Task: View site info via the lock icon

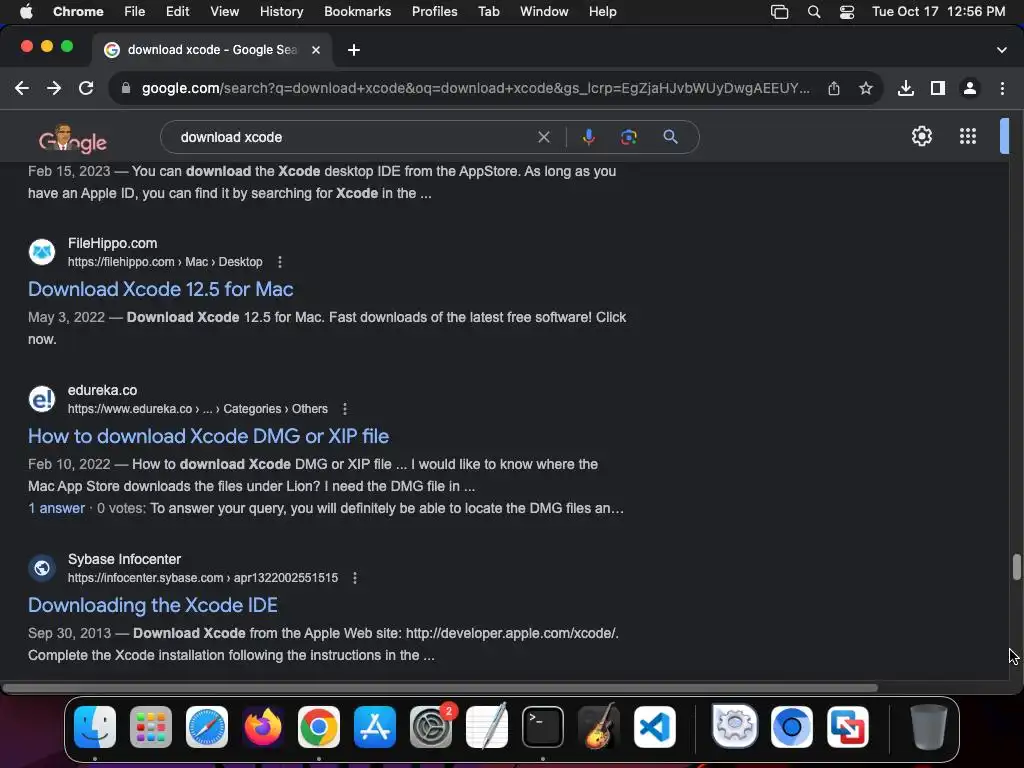Action: [x=126, y=88]
